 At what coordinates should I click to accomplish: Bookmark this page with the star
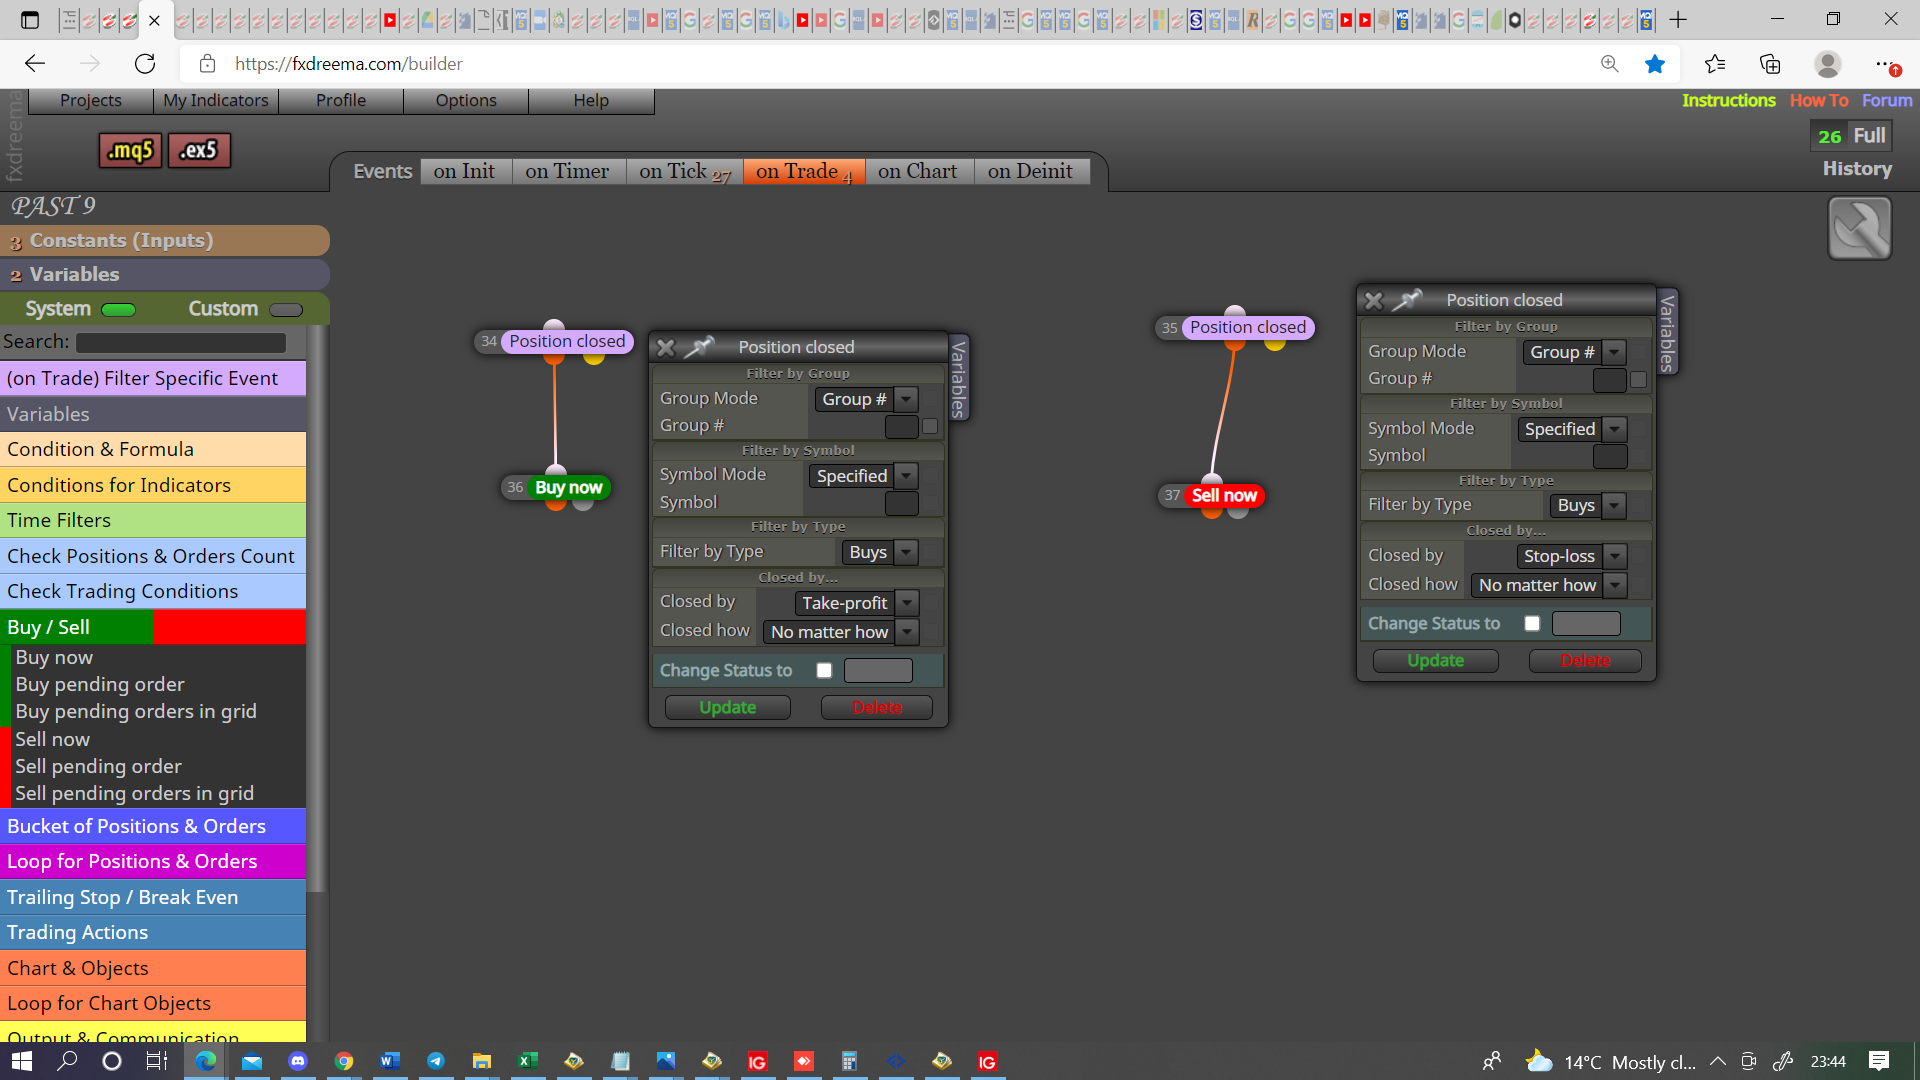click(1655, 64)
